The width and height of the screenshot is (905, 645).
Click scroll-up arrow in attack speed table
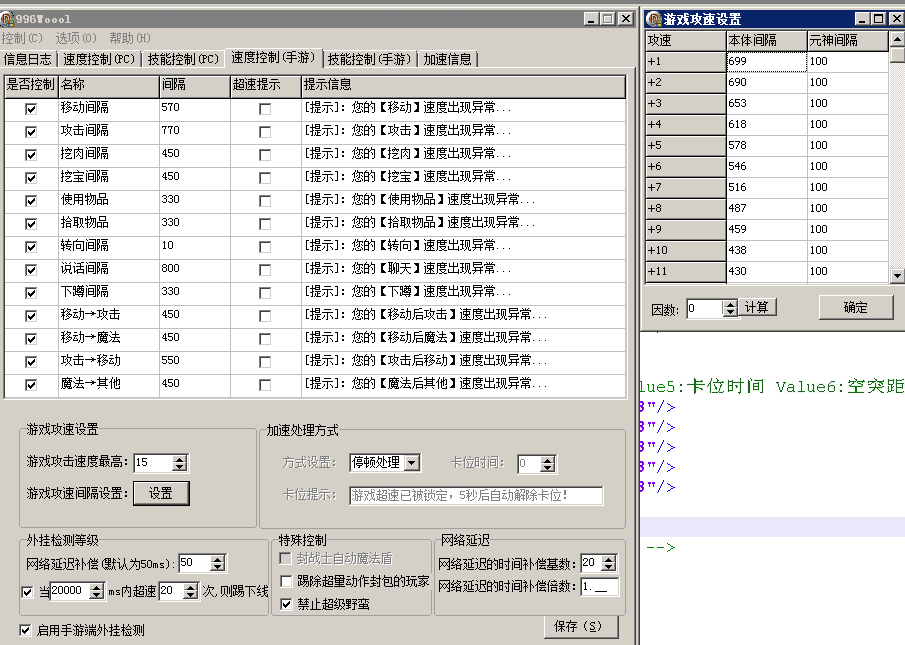(897, 39)
